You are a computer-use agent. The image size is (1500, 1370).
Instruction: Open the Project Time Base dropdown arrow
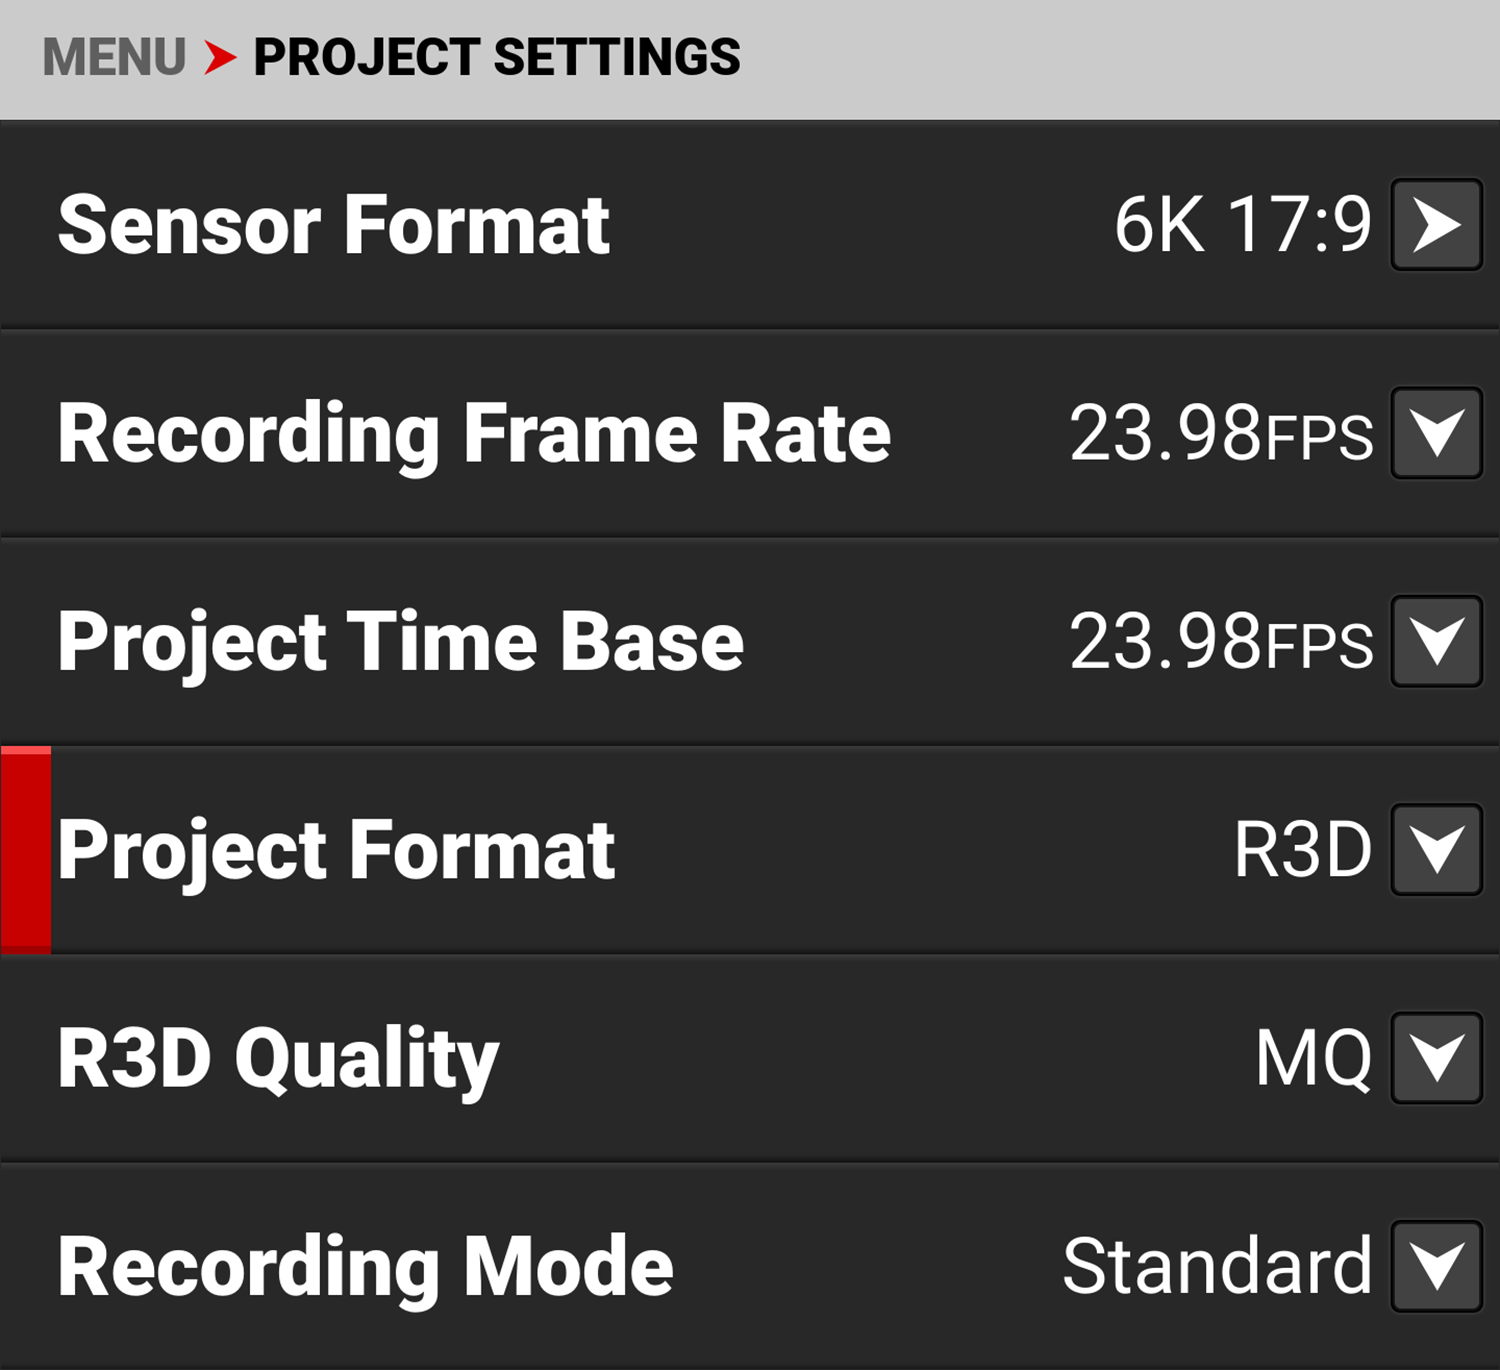(1436, 641)
